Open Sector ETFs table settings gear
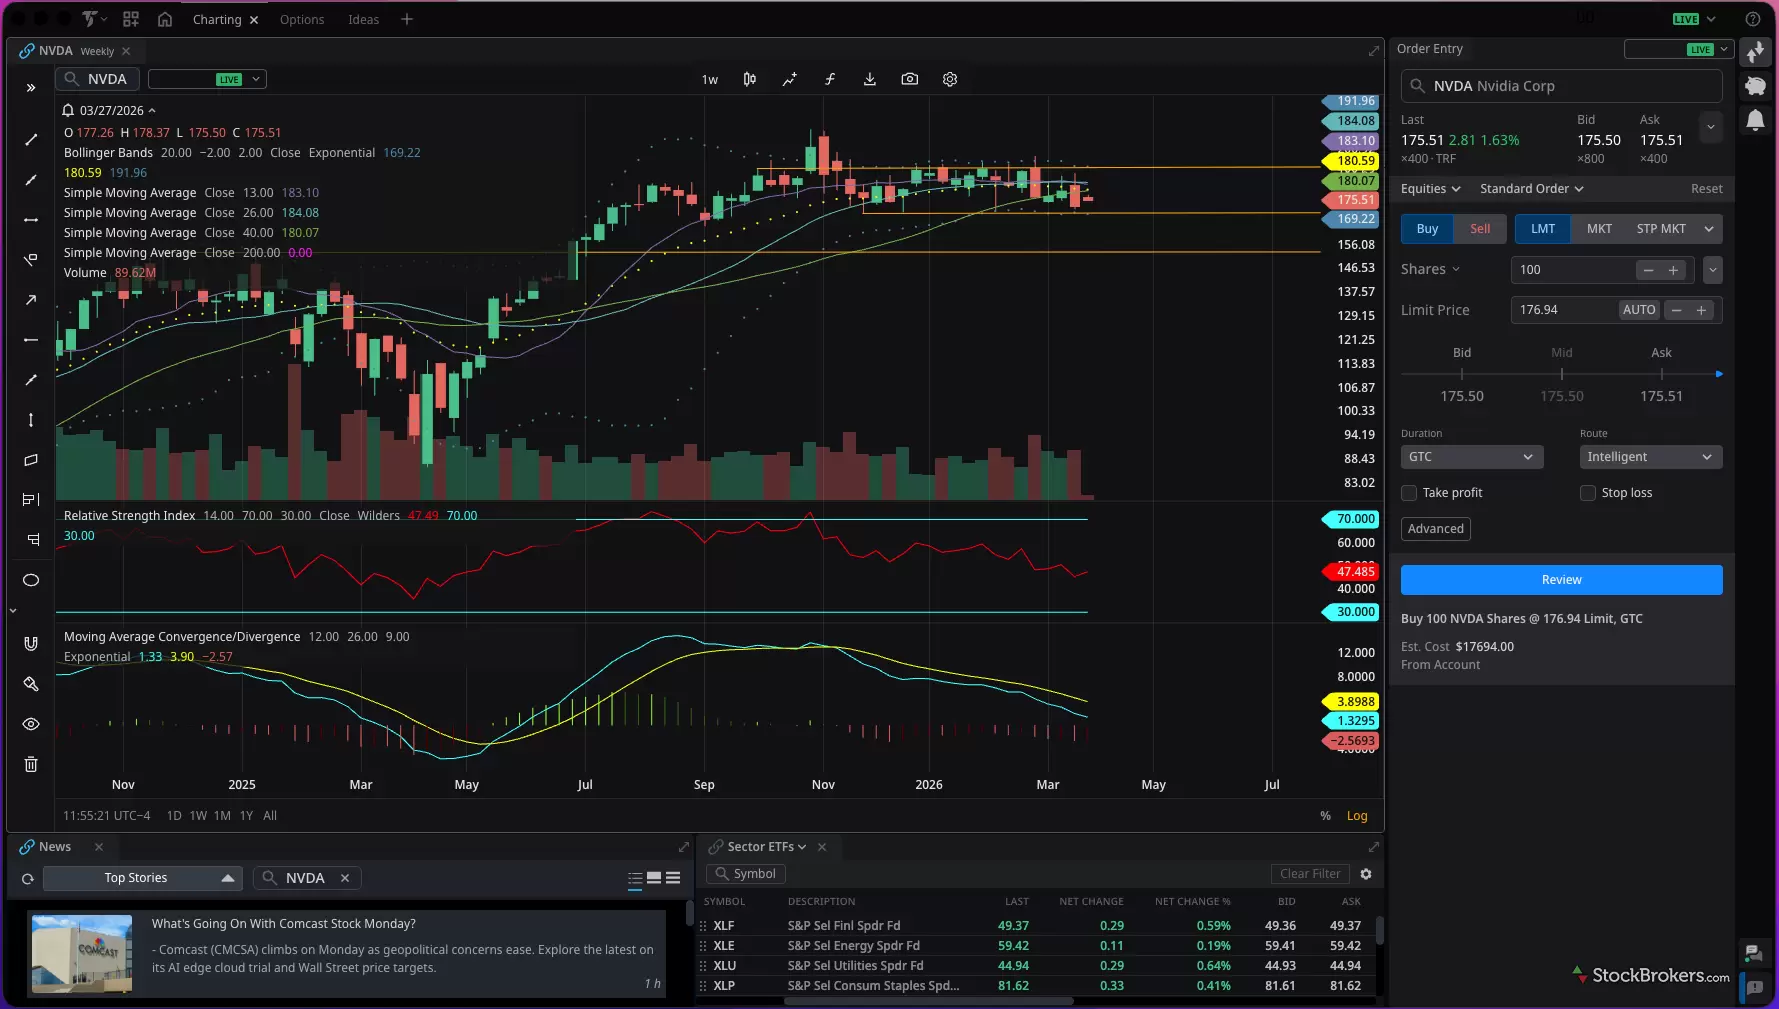 [x=1366, y=874]
